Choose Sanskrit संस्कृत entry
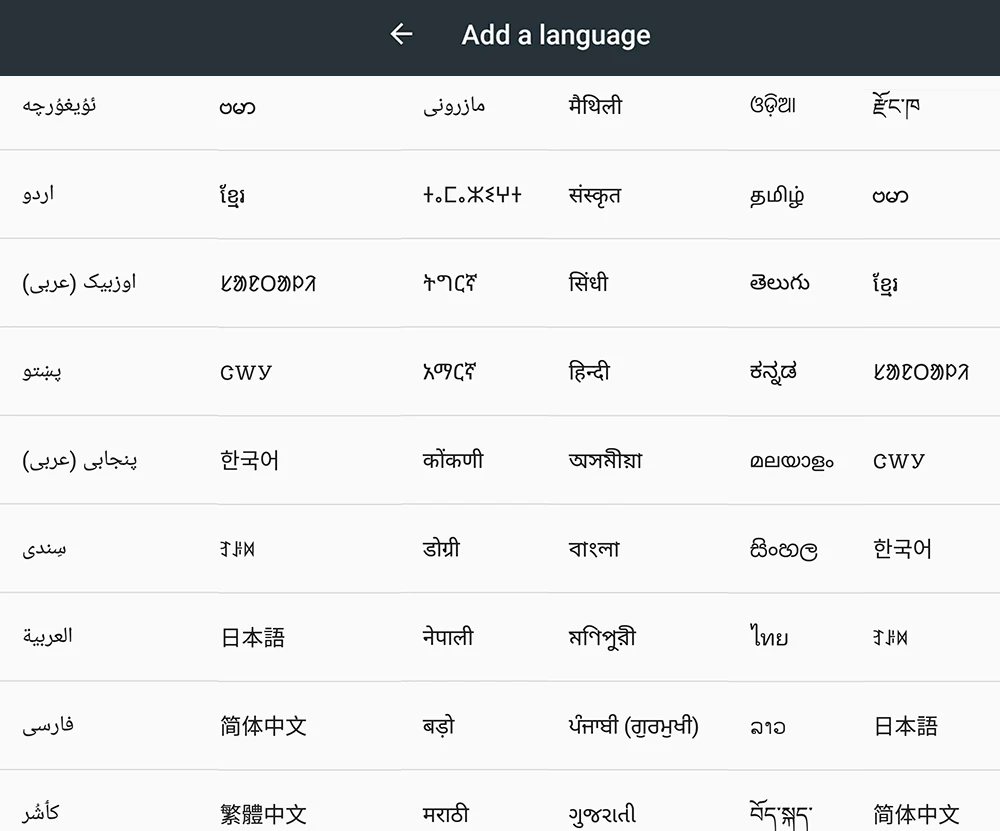 tap(594, 195)
